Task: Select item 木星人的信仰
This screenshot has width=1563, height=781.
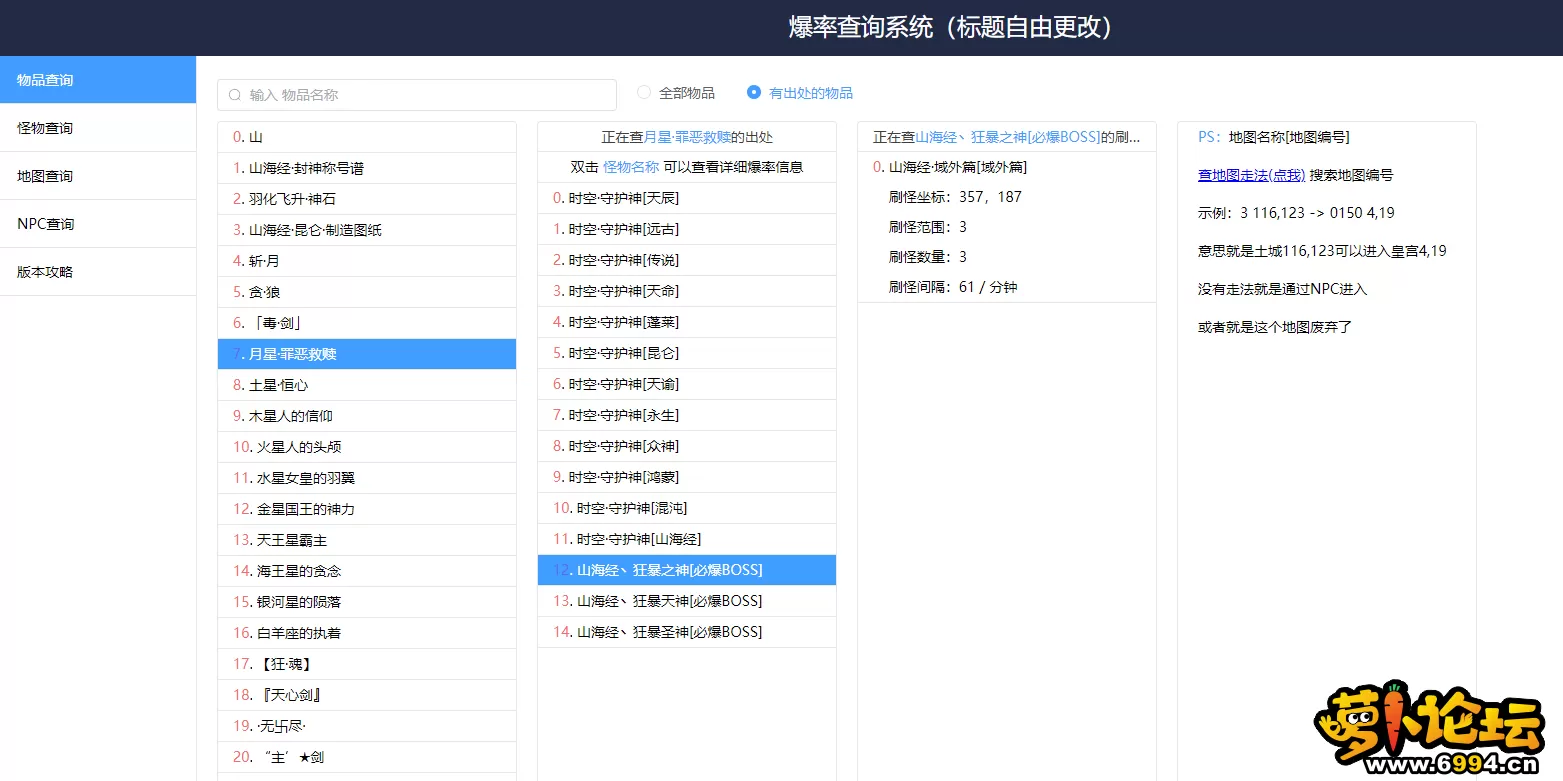Action: click(x=367, y=416)
